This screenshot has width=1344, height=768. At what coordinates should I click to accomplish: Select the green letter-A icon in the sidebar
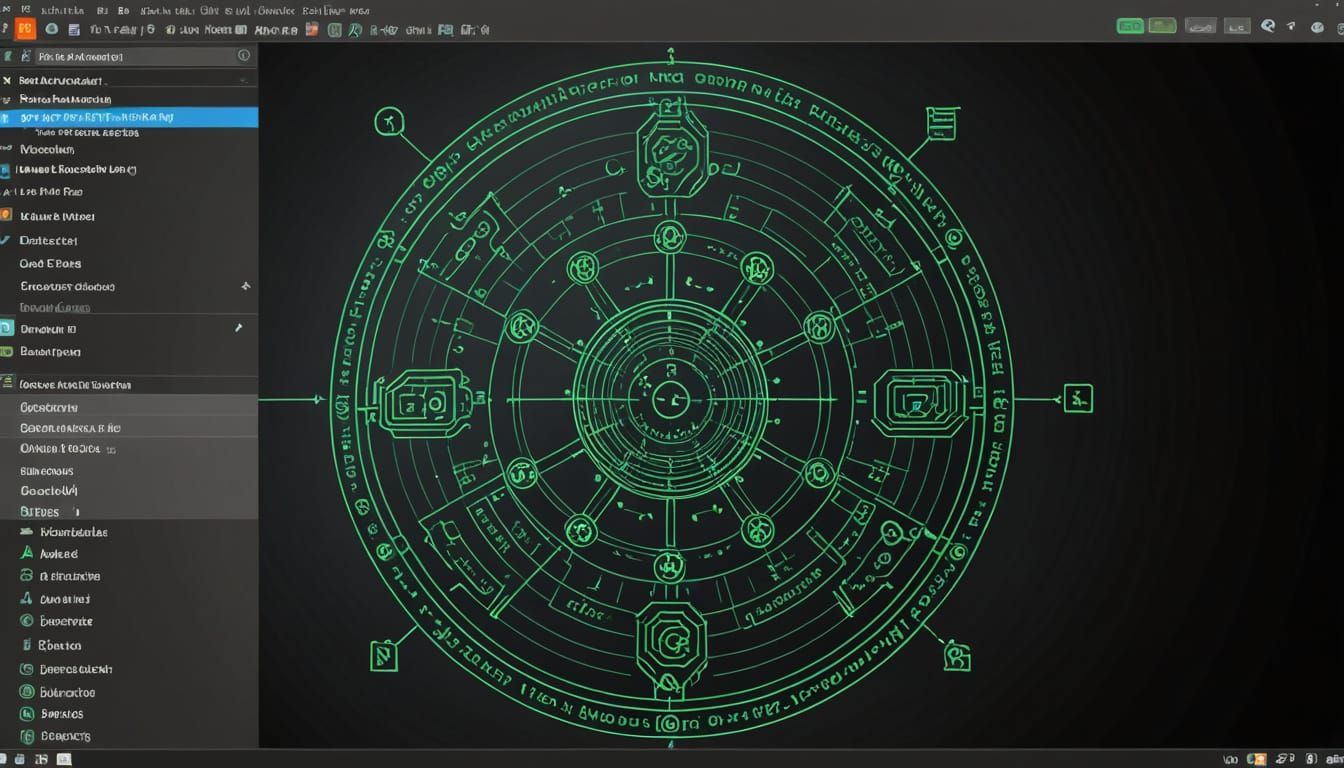[x=24, y=553]
